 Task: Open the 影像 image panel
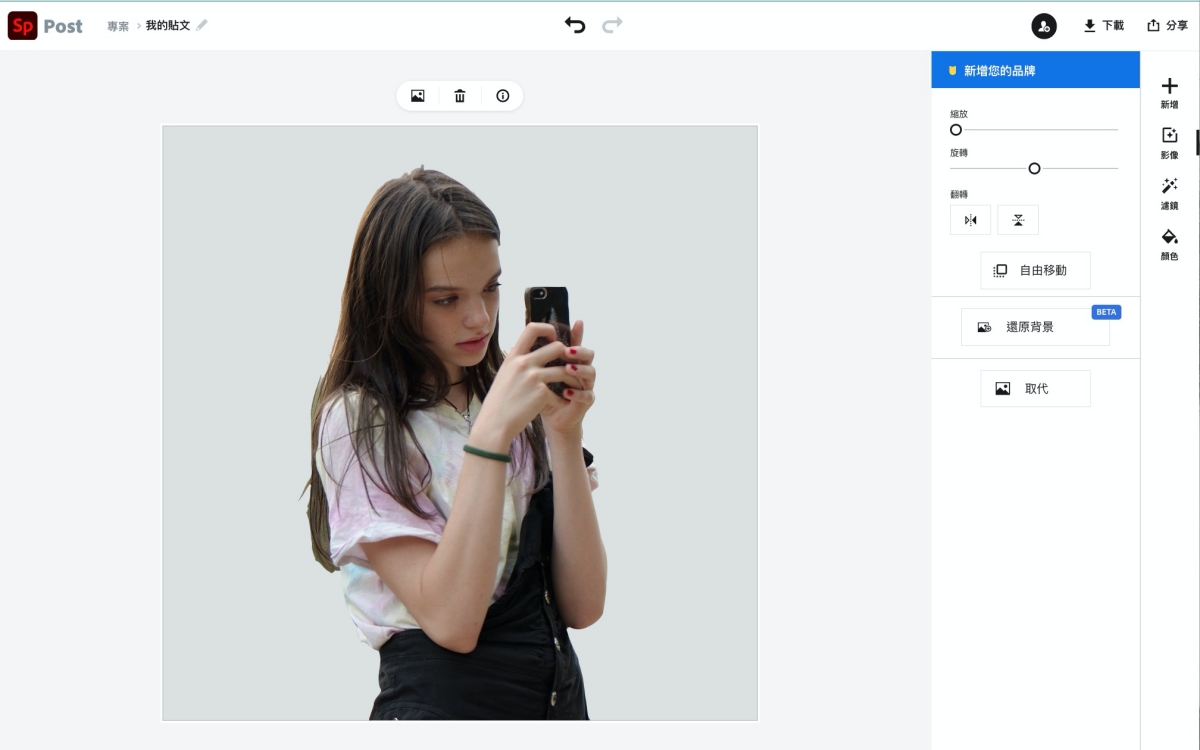[1170, 143]
